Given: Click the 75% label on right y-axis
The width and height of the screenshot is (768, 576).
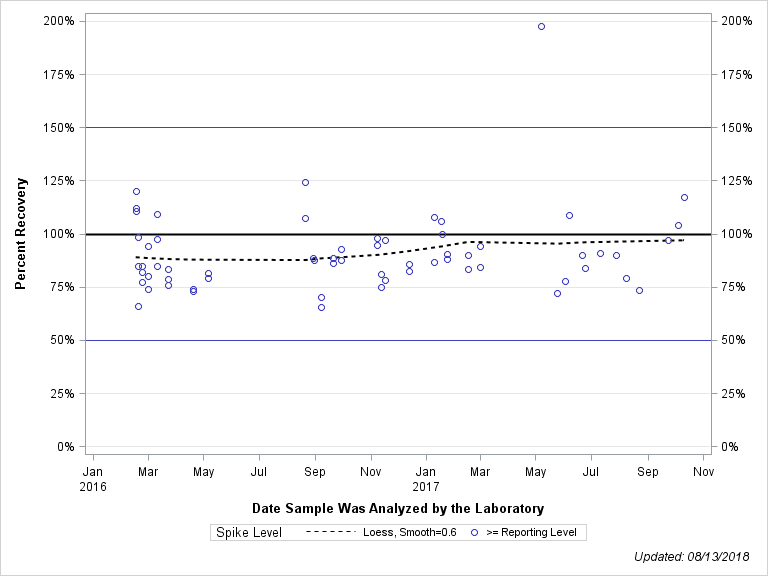Looking at the screenshot, I should click(733, 287).
